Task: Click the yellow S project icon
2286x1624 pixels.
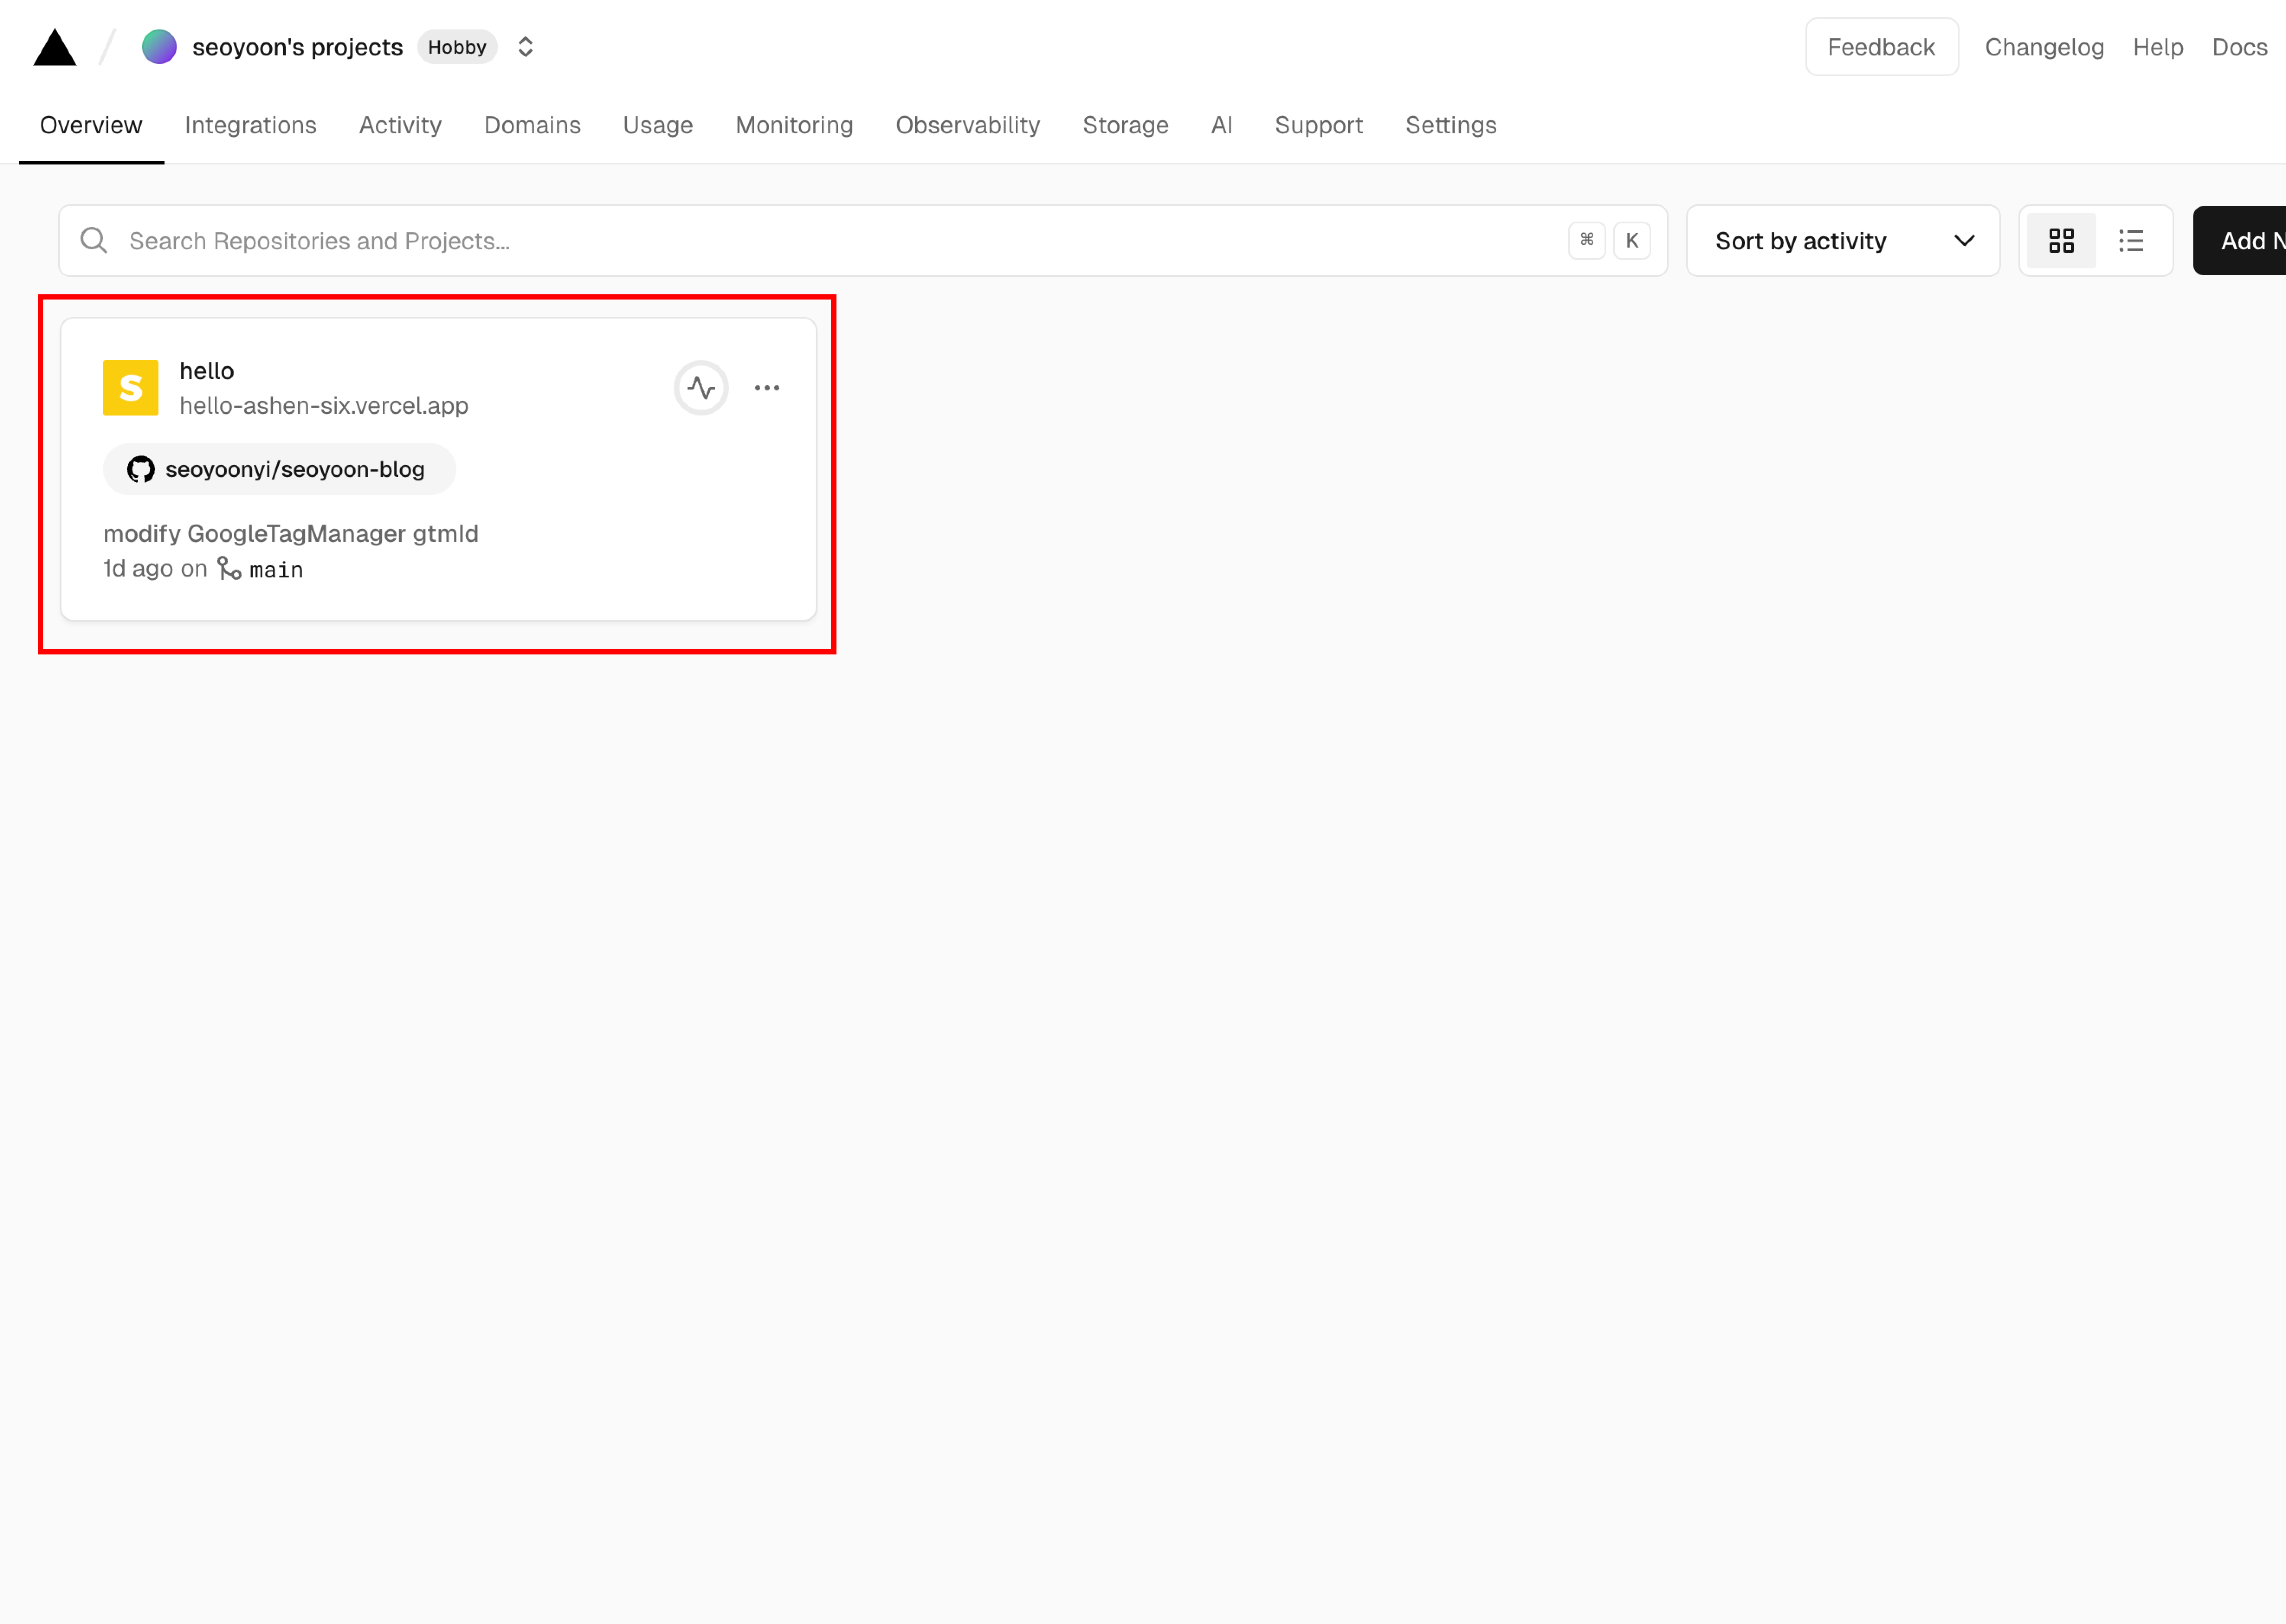Action: (131, 388)
